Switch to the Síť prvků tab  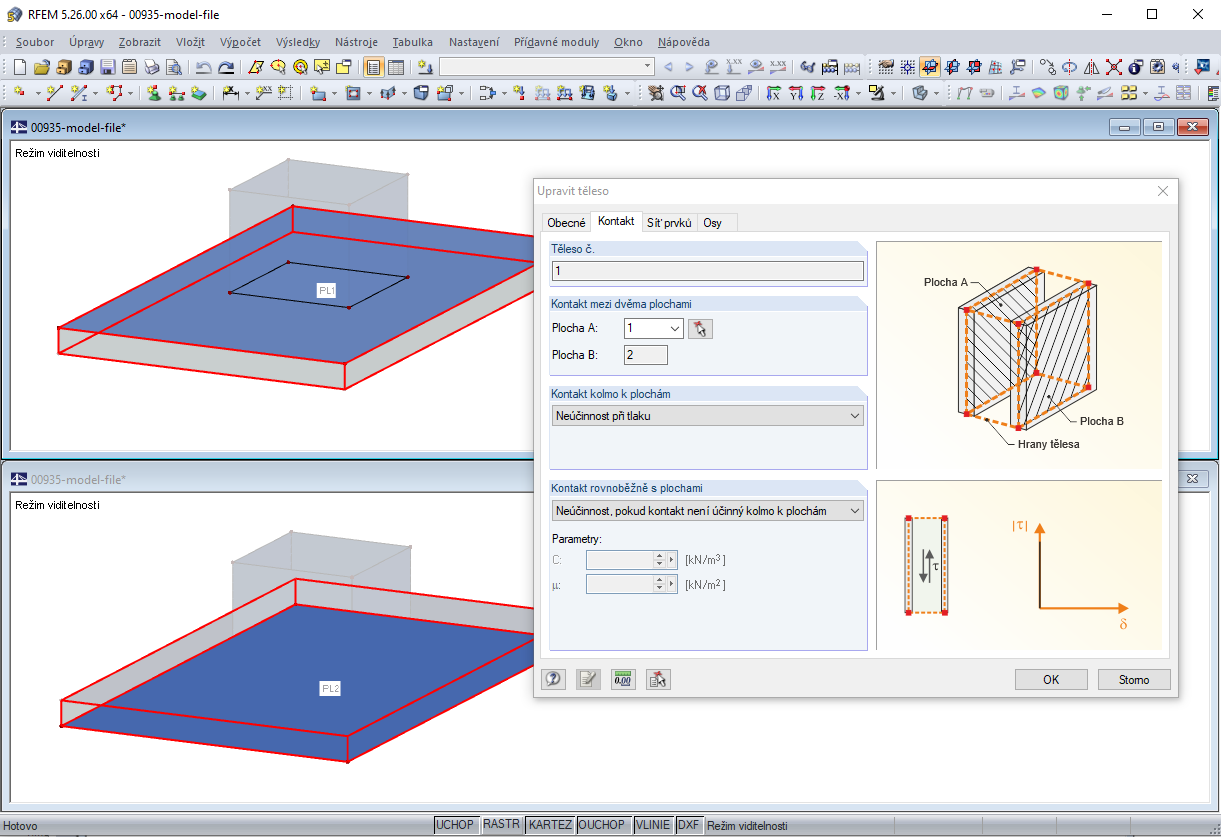click(669, 223)
